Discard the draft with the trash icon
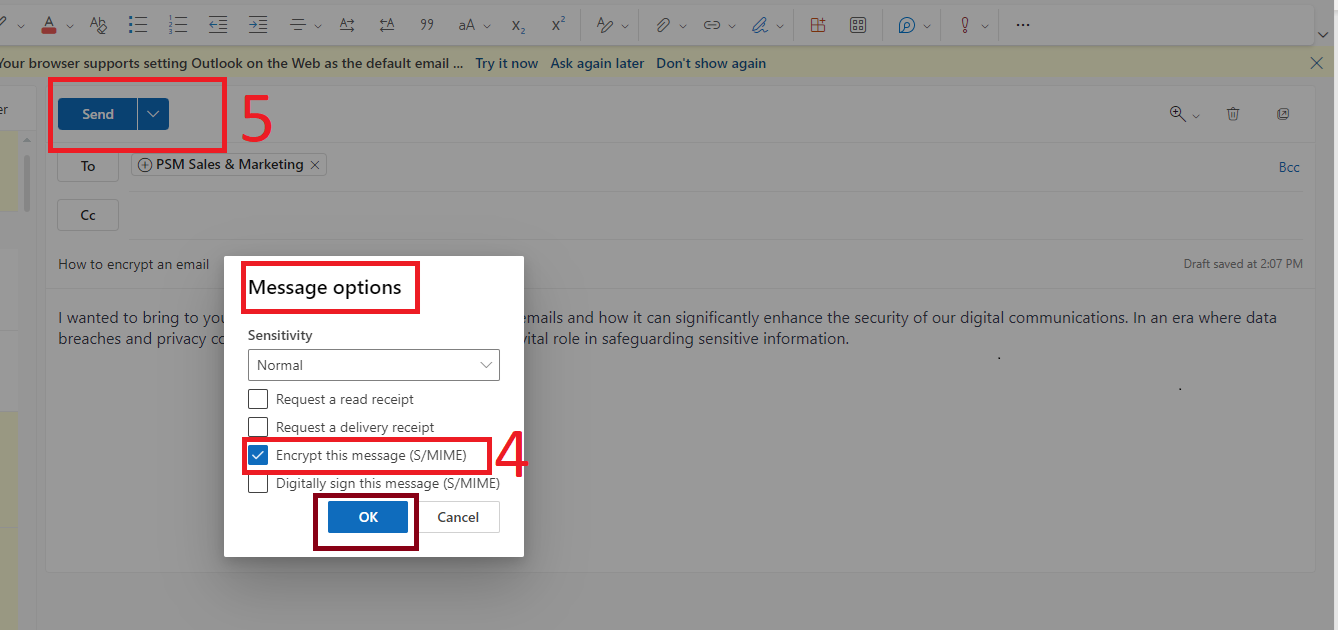The image size is (1338, 630). pos(1233,114)
